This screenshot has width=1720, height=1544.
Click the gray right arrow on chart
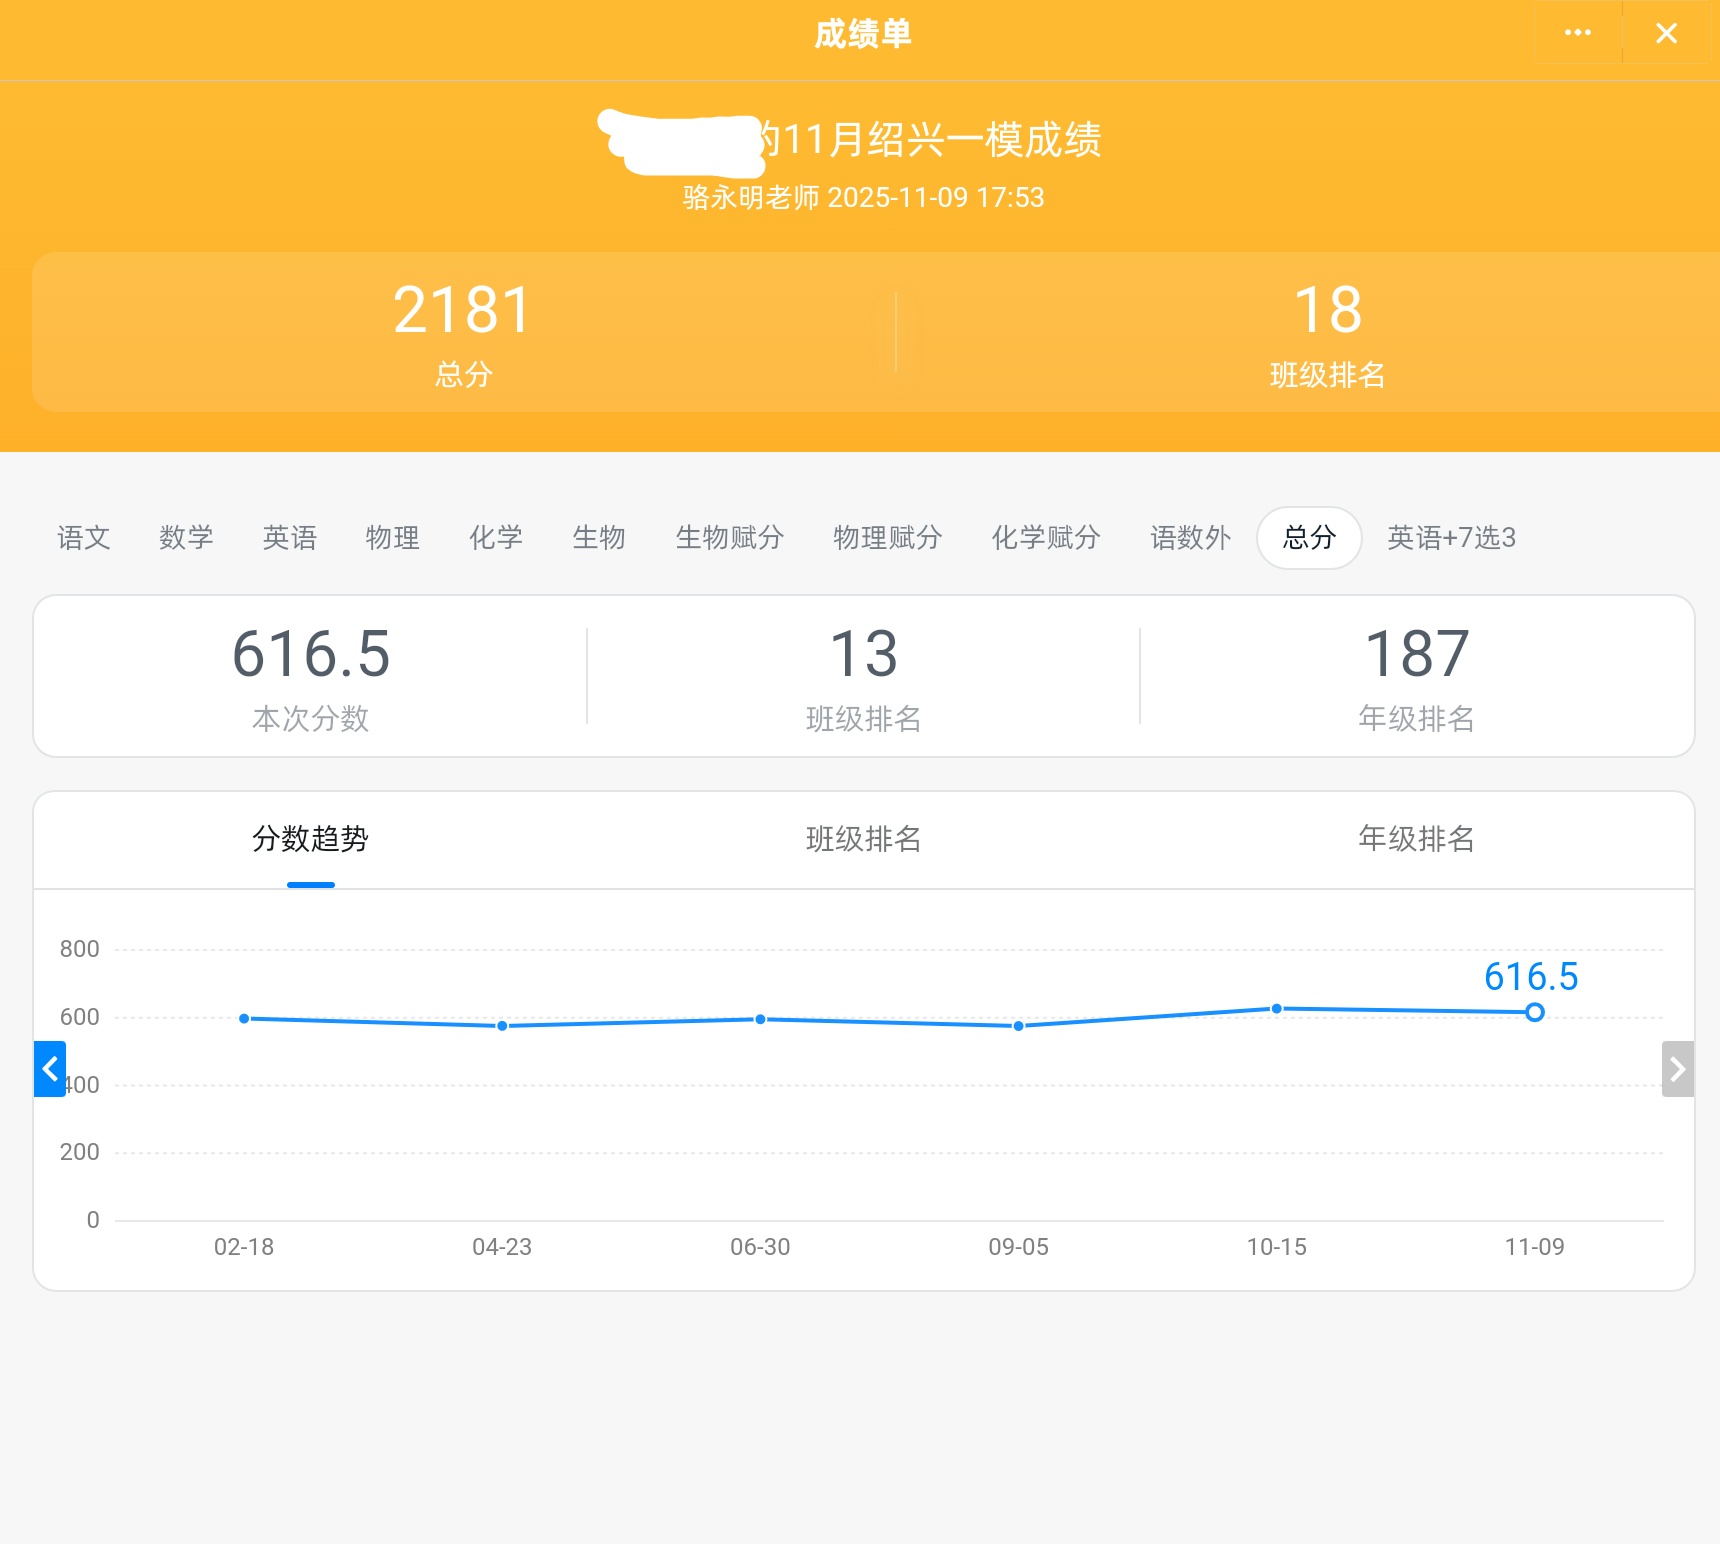point(1677,1069)
